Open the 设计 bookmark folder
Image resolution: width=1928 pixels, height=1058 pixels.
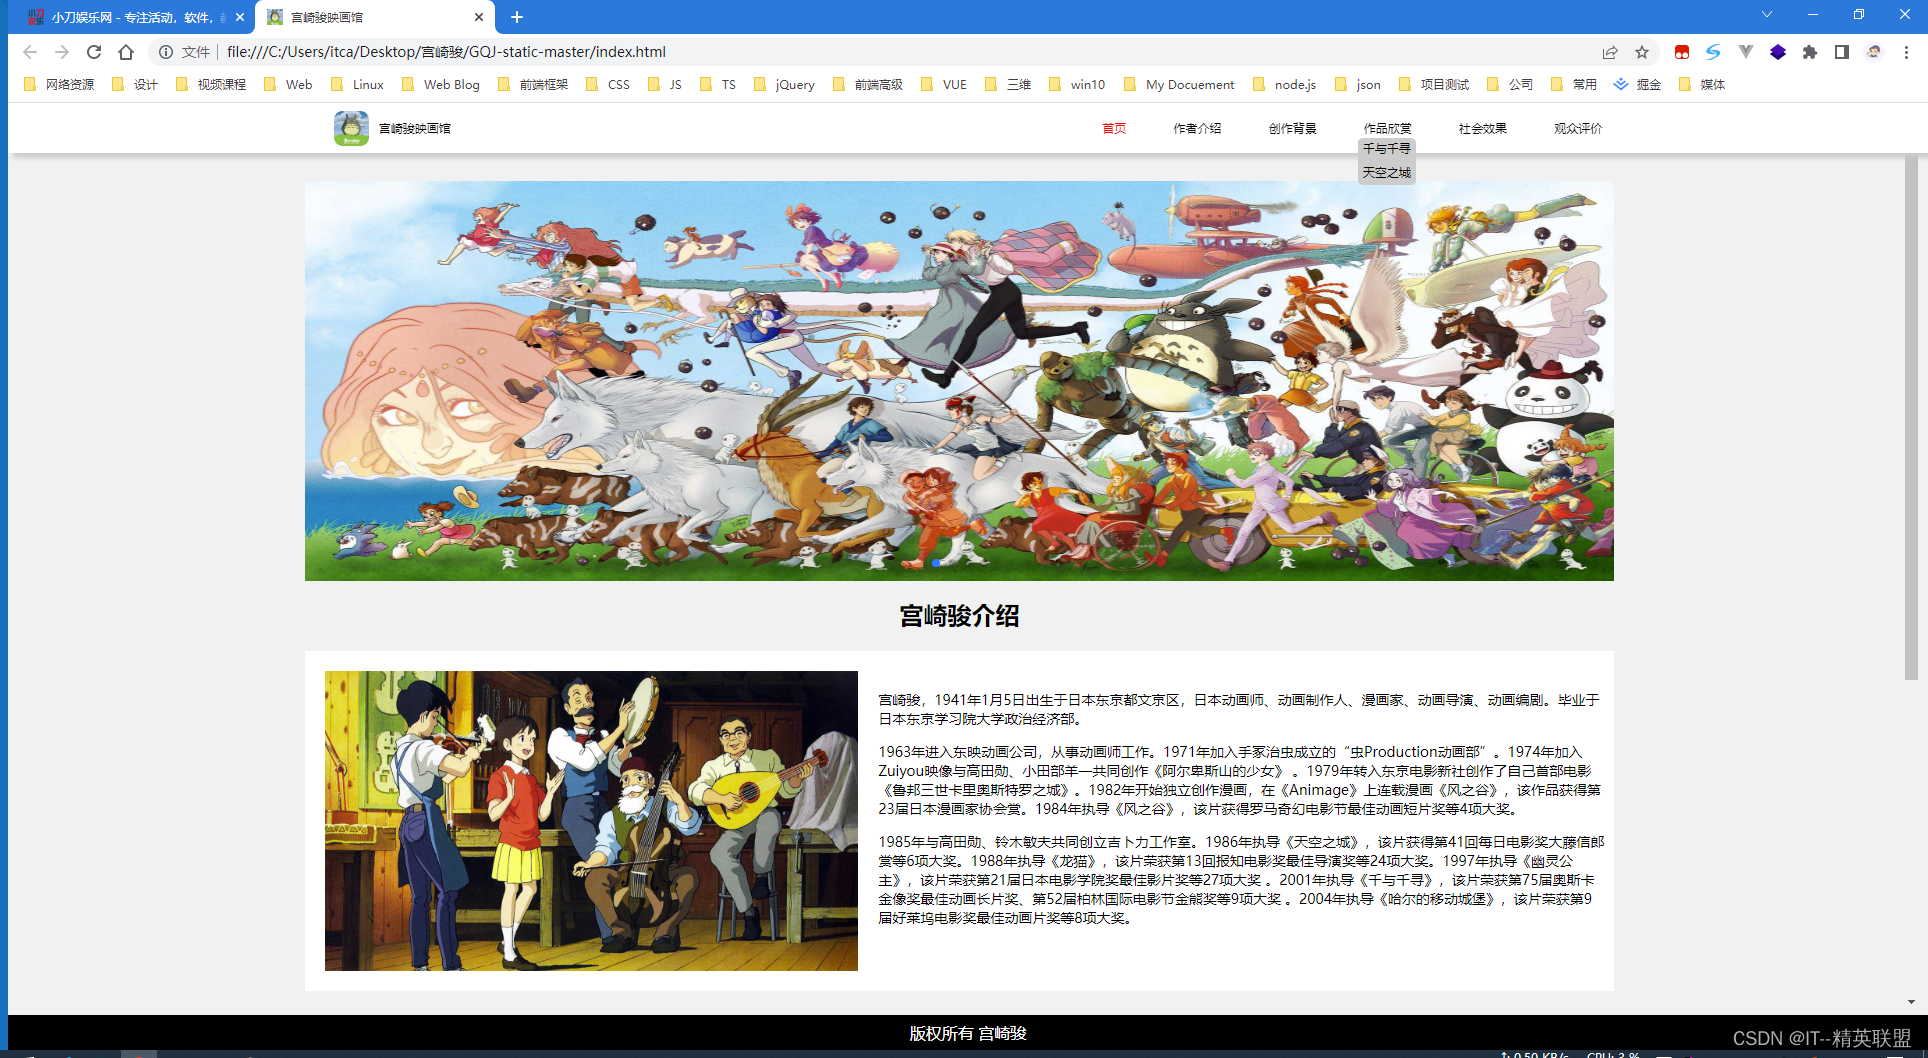[x=136, y=85]
